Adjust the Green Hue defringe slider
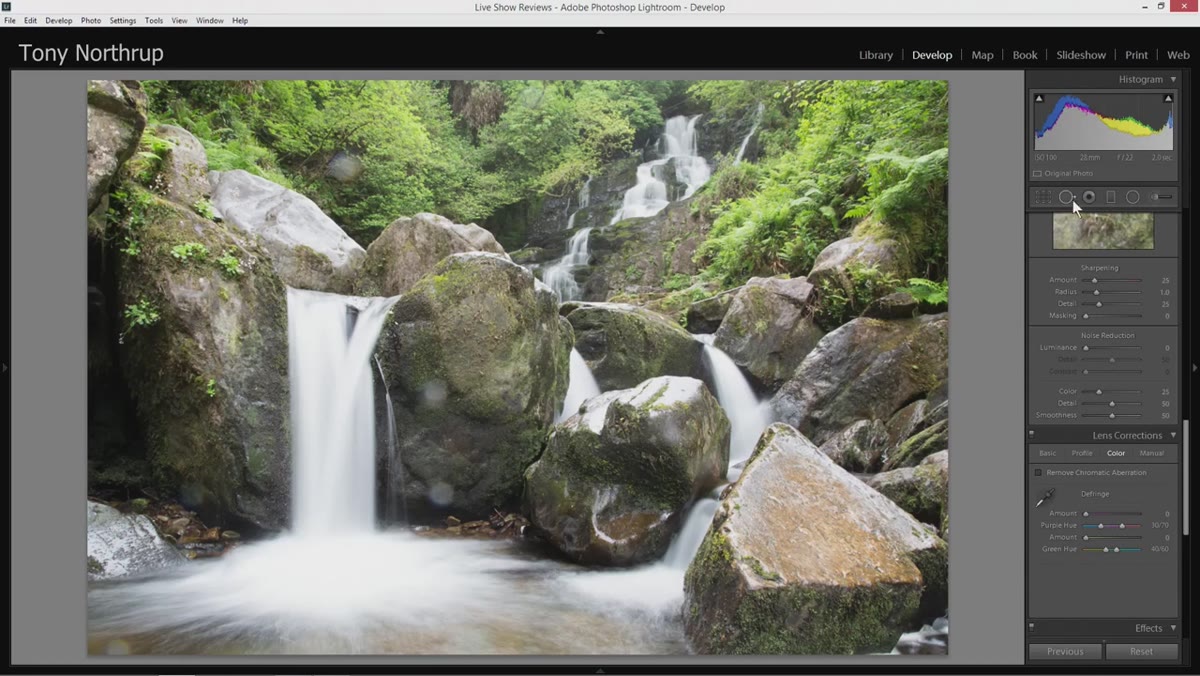Viewport: 1200px width, 676px height. [x=1112, y=549]
